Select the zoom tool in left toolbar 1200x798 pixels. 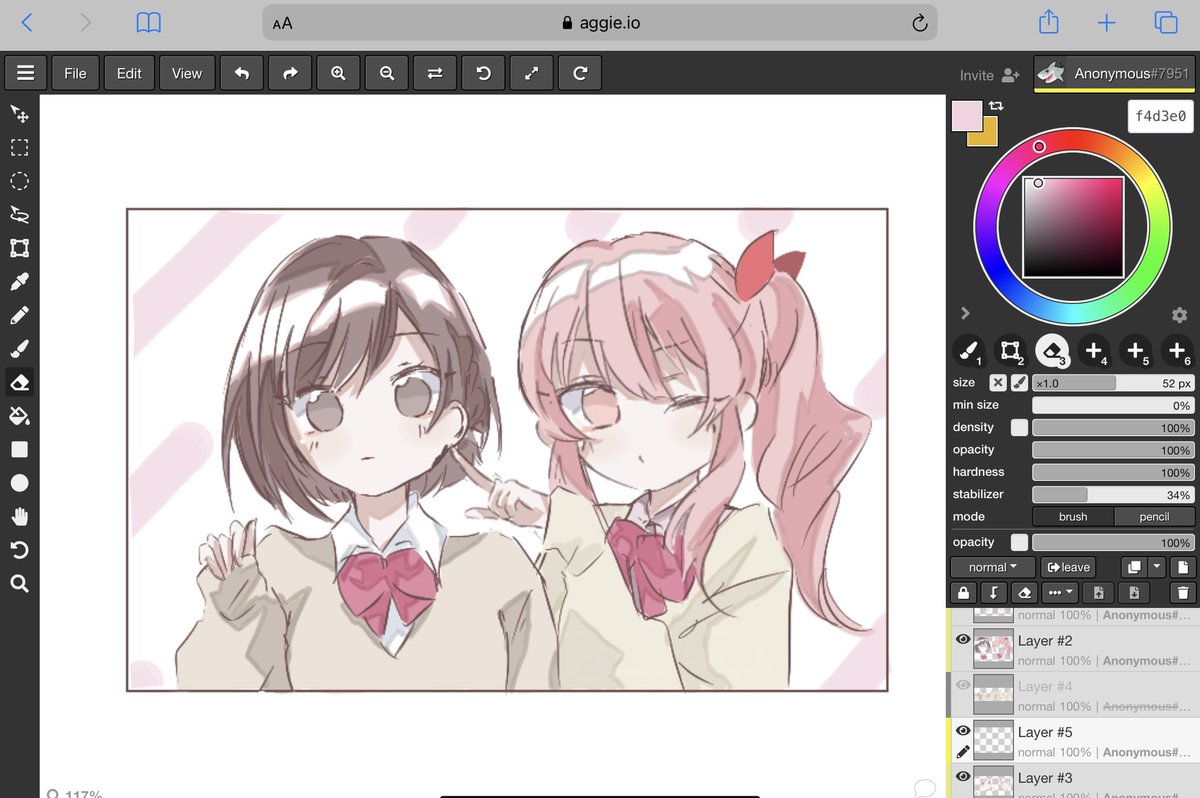[19, 583]
